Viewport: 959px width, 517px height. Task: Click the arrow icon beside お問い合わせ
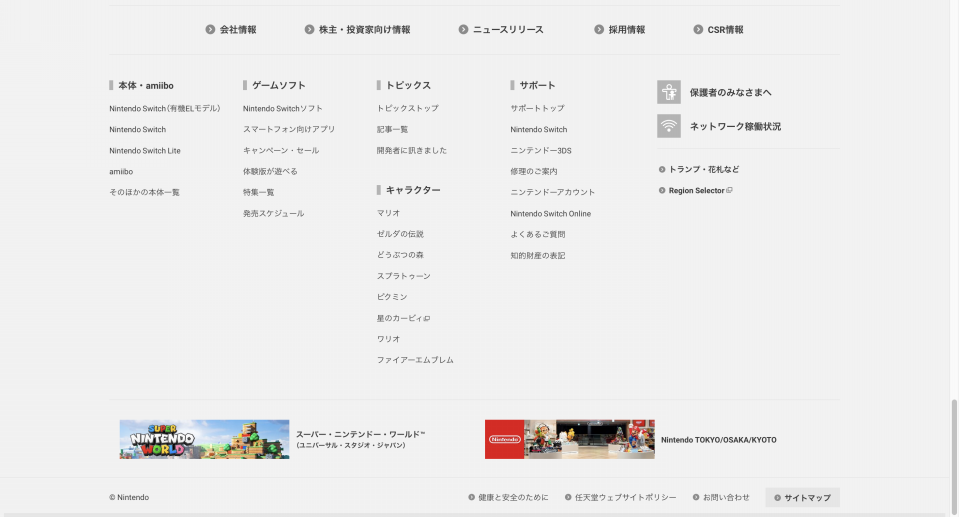[x=696, y=497]
